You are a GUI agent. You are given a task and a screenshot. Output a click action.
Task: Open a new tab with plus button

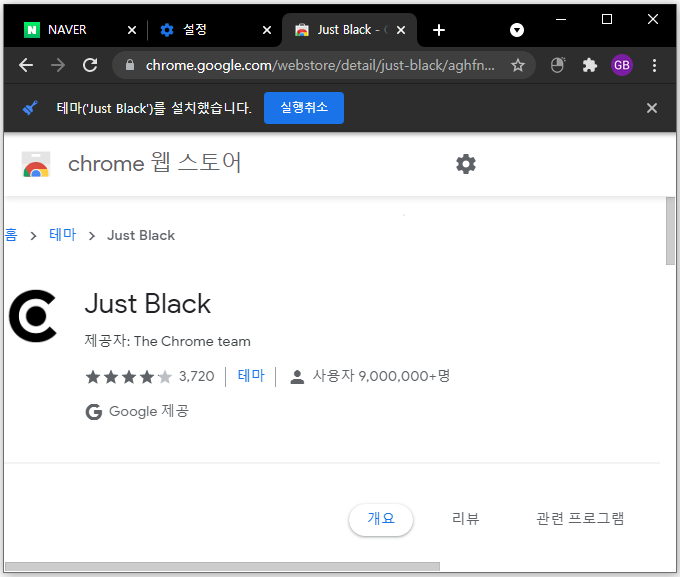pos(439,30)
